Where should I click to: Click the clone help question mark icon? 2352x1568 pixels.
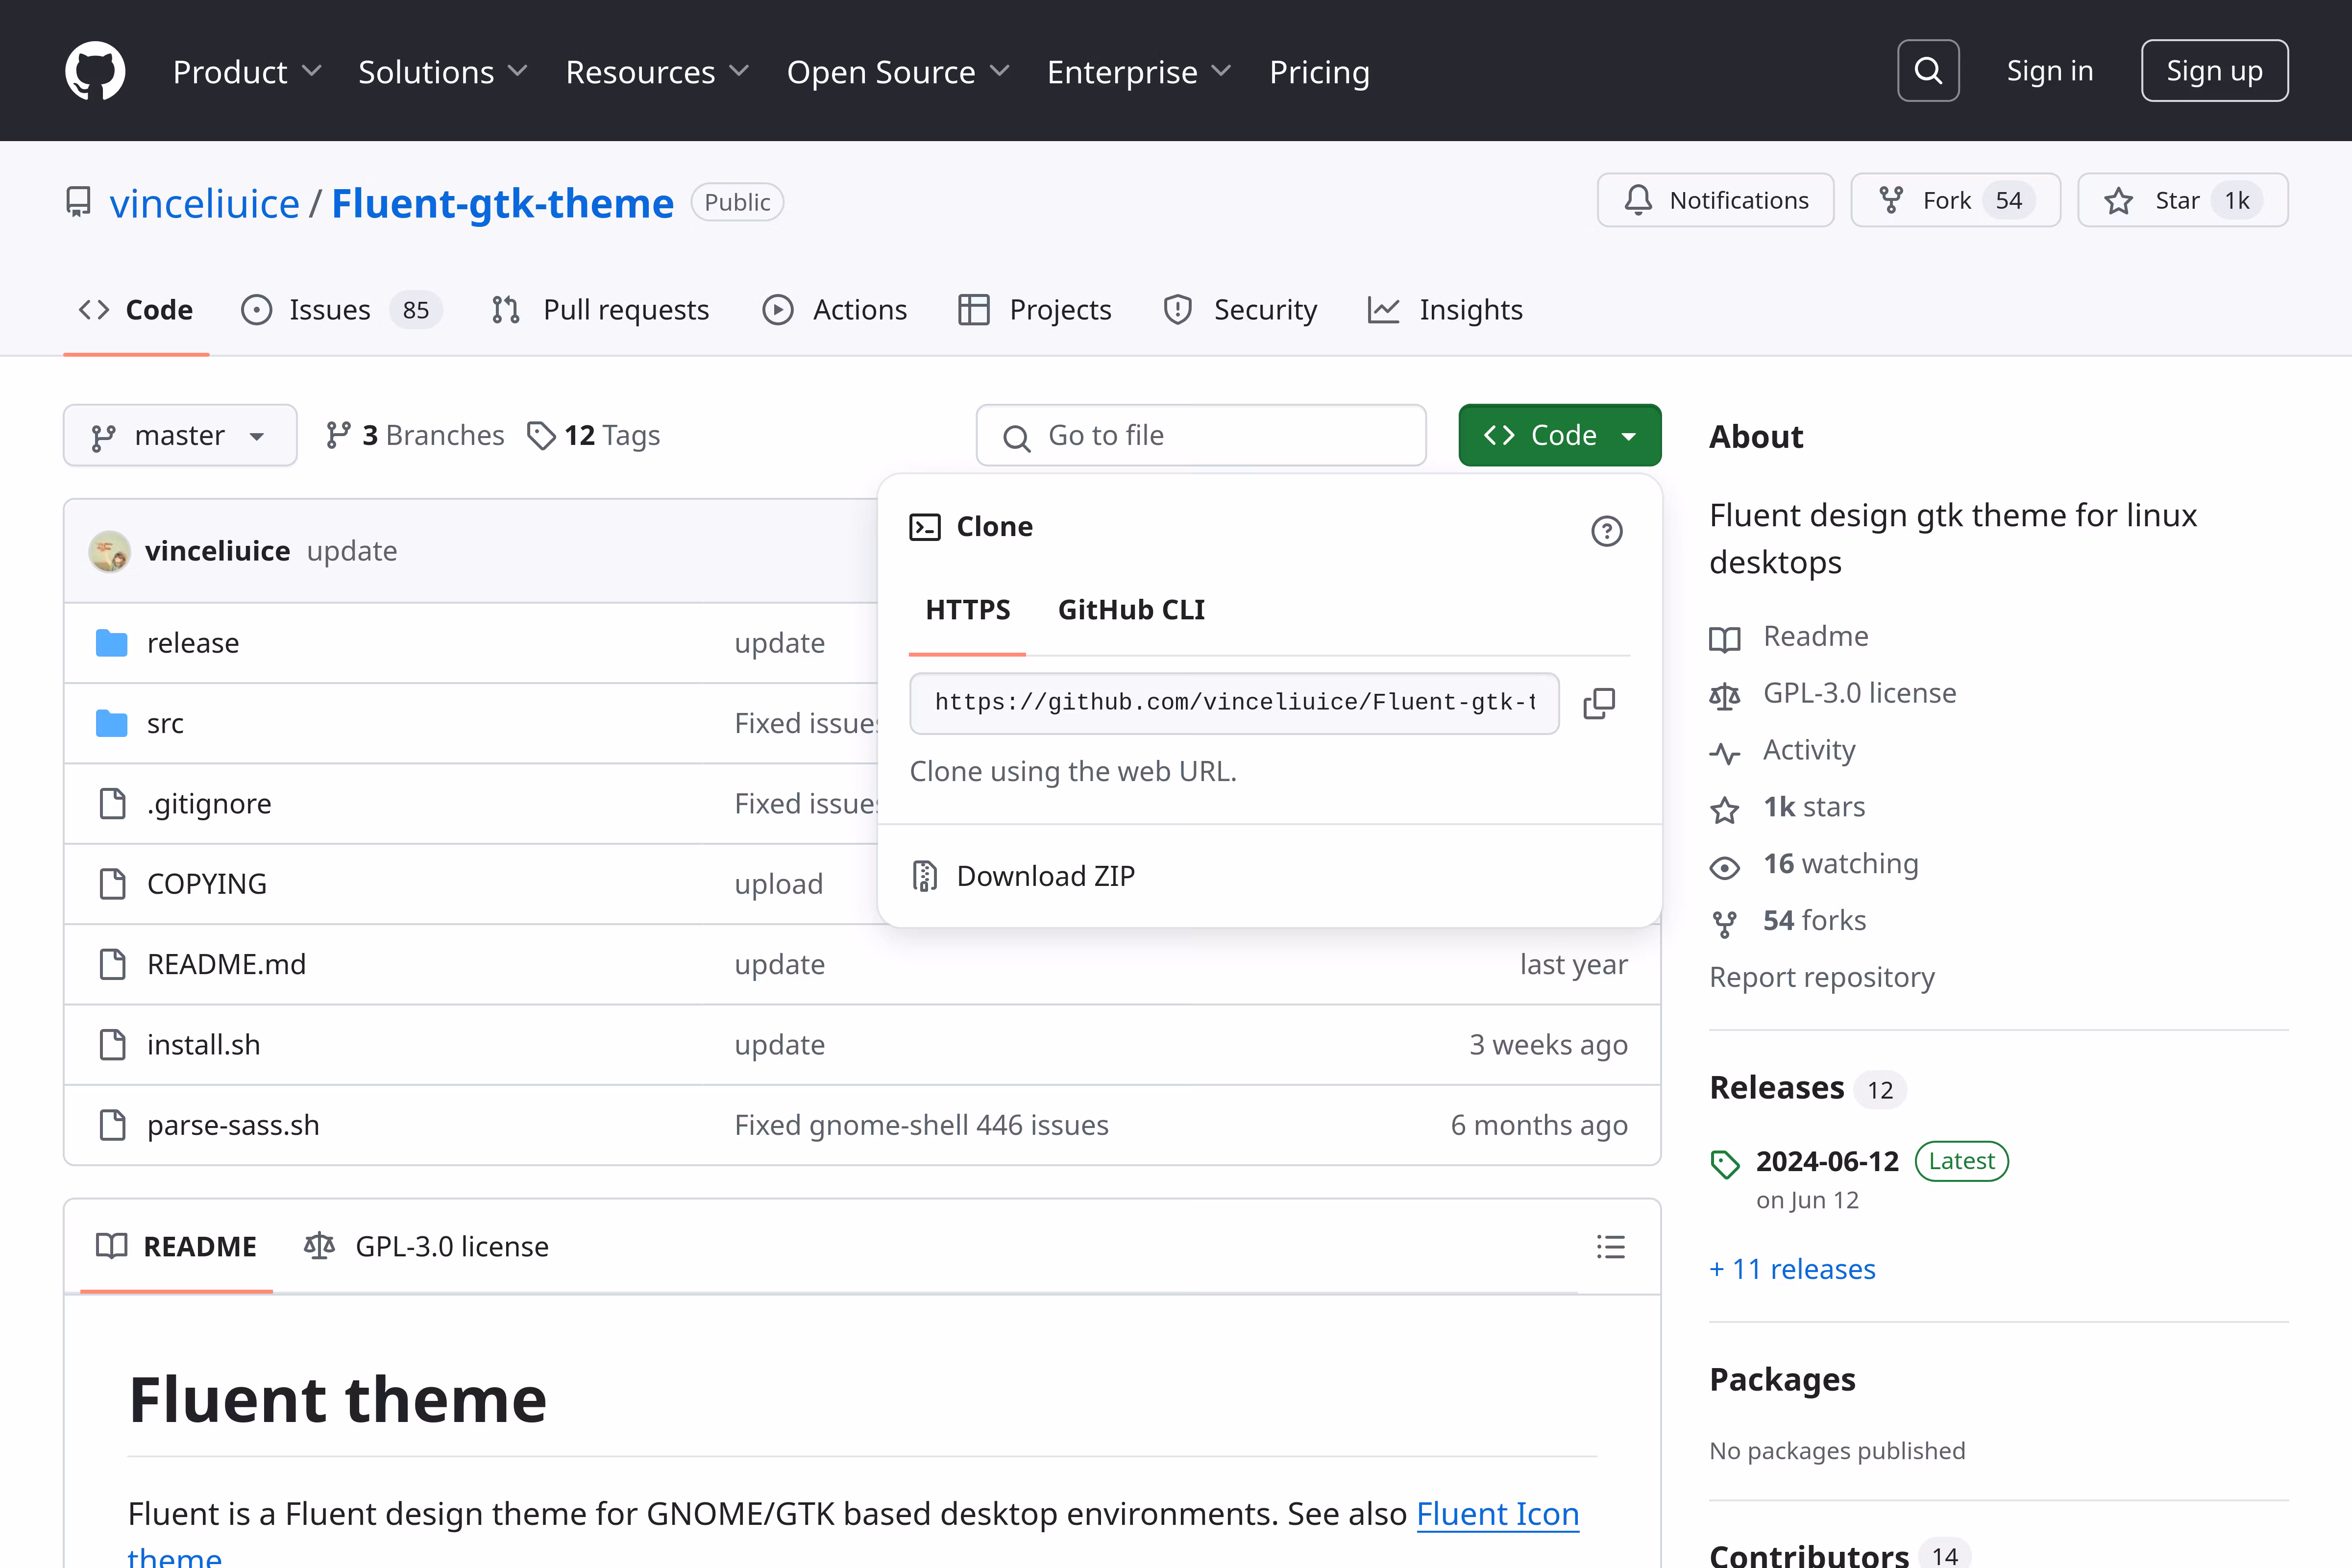(1606, 530)
